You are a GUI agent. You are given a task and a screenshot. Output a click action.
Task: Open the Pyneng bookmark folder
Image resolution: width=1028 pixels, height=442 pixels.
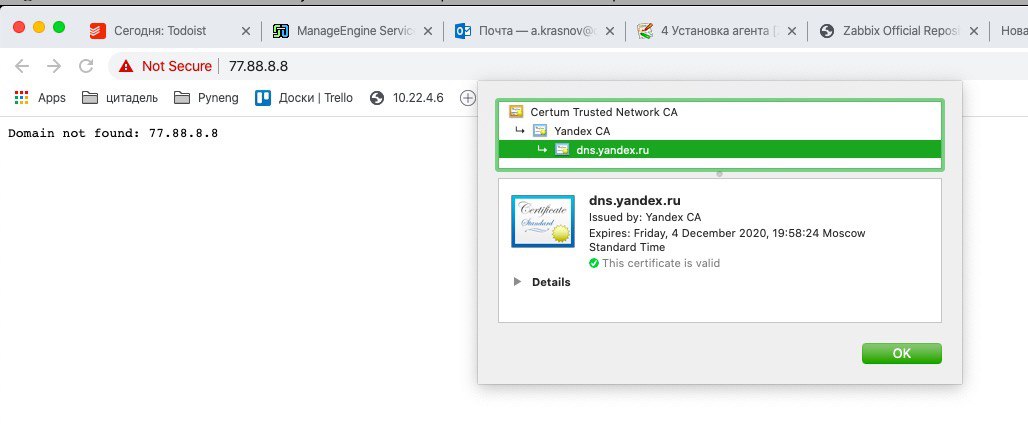point(206,98)
